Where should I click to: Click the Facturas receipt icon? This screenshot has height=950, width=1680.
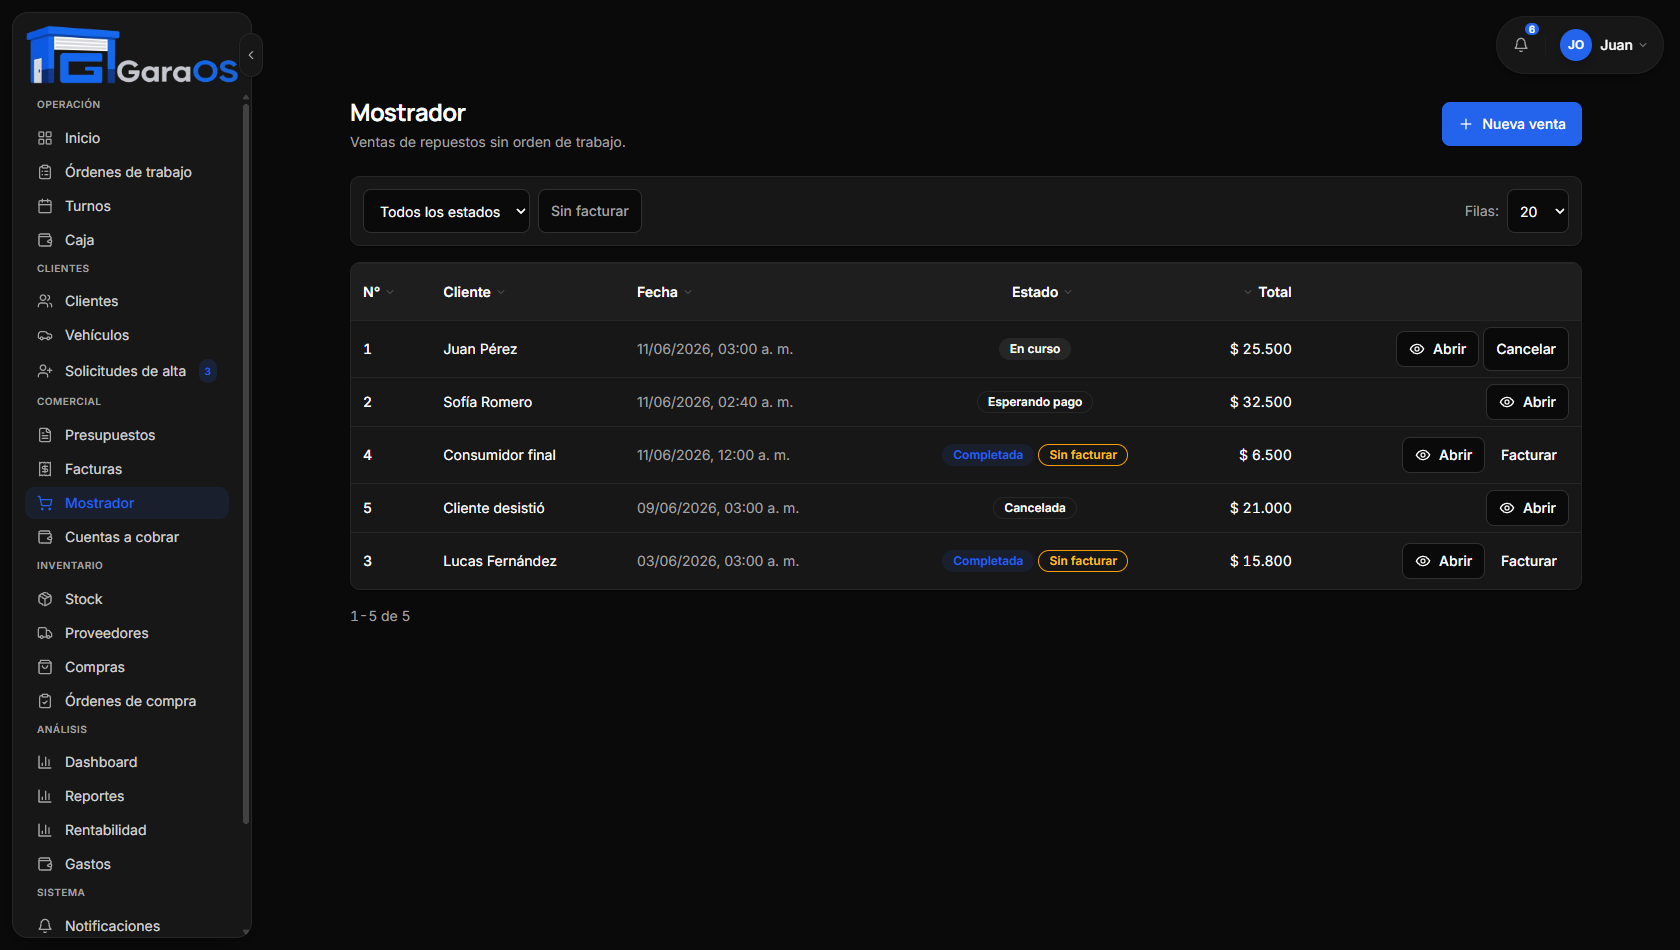45,469
